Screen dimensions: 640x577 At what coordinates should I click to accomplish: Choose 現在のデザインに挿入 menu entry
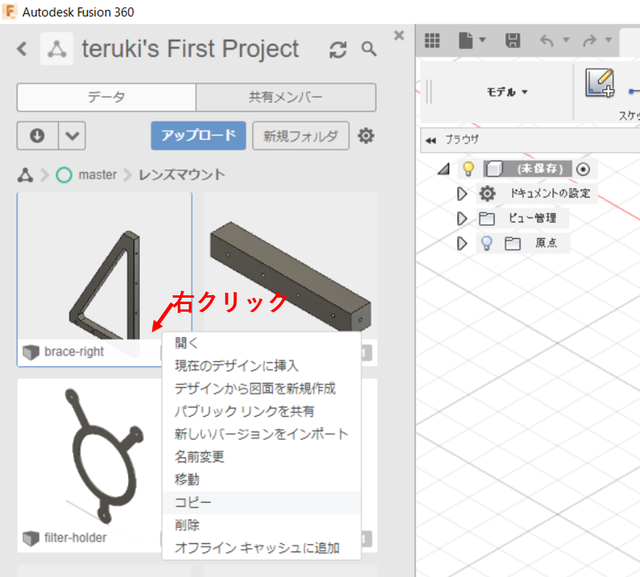pyautogui.click(x=261, y=366)
